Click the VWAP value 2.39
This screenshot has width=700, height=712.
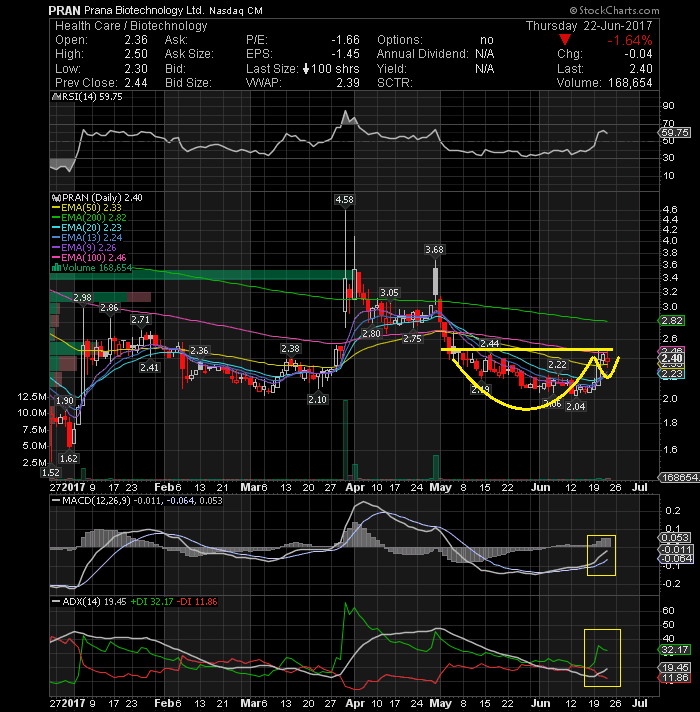click(x=348, y=83)
